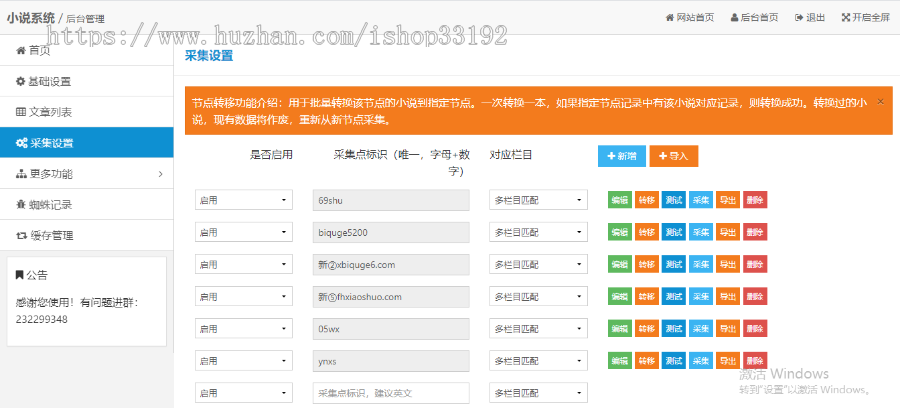Click 删除 for the ynxs row
This screenshot has height=408, width=900.
[755, 360]
